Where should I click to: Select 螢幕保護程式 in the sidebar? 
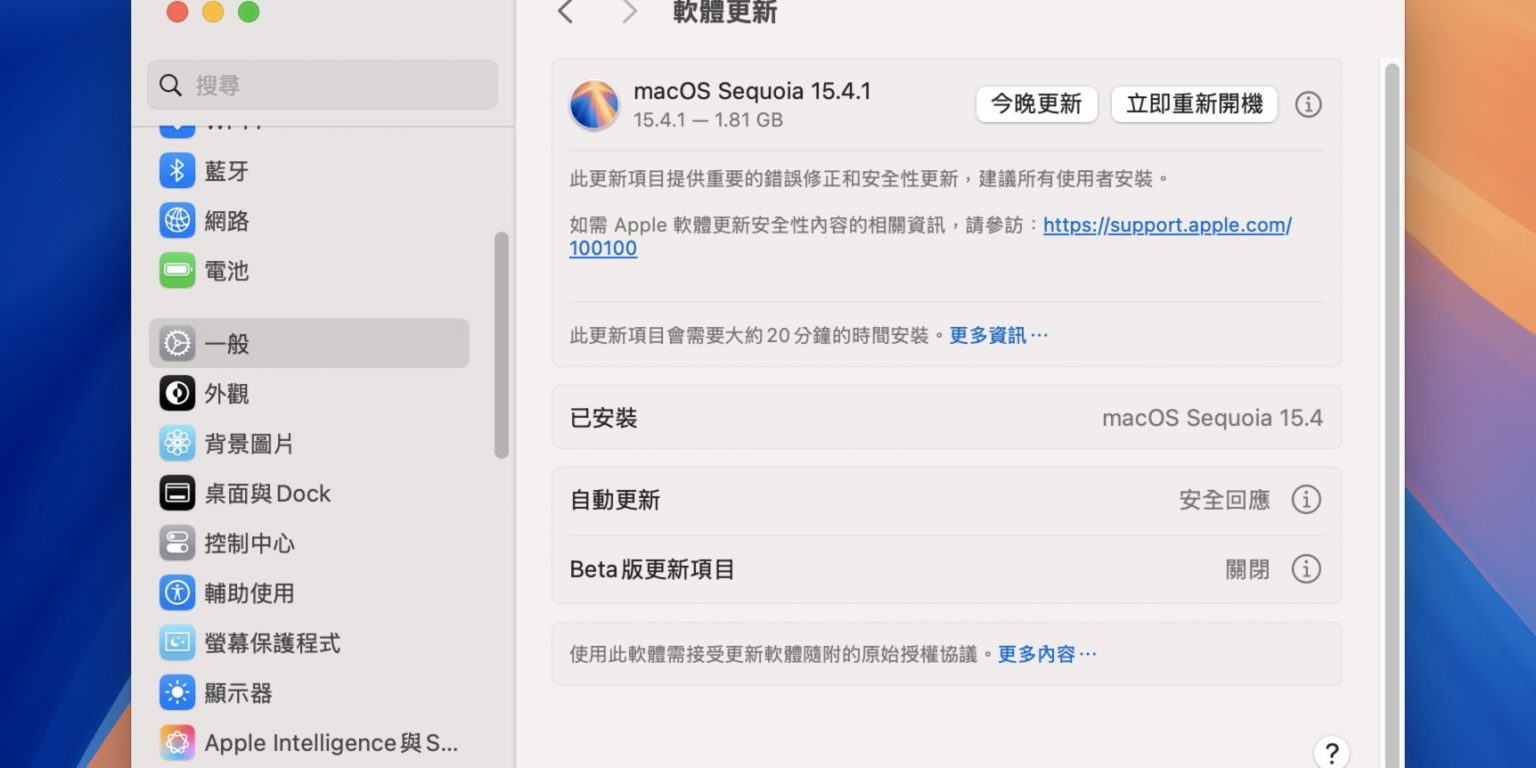pos(272,643)
